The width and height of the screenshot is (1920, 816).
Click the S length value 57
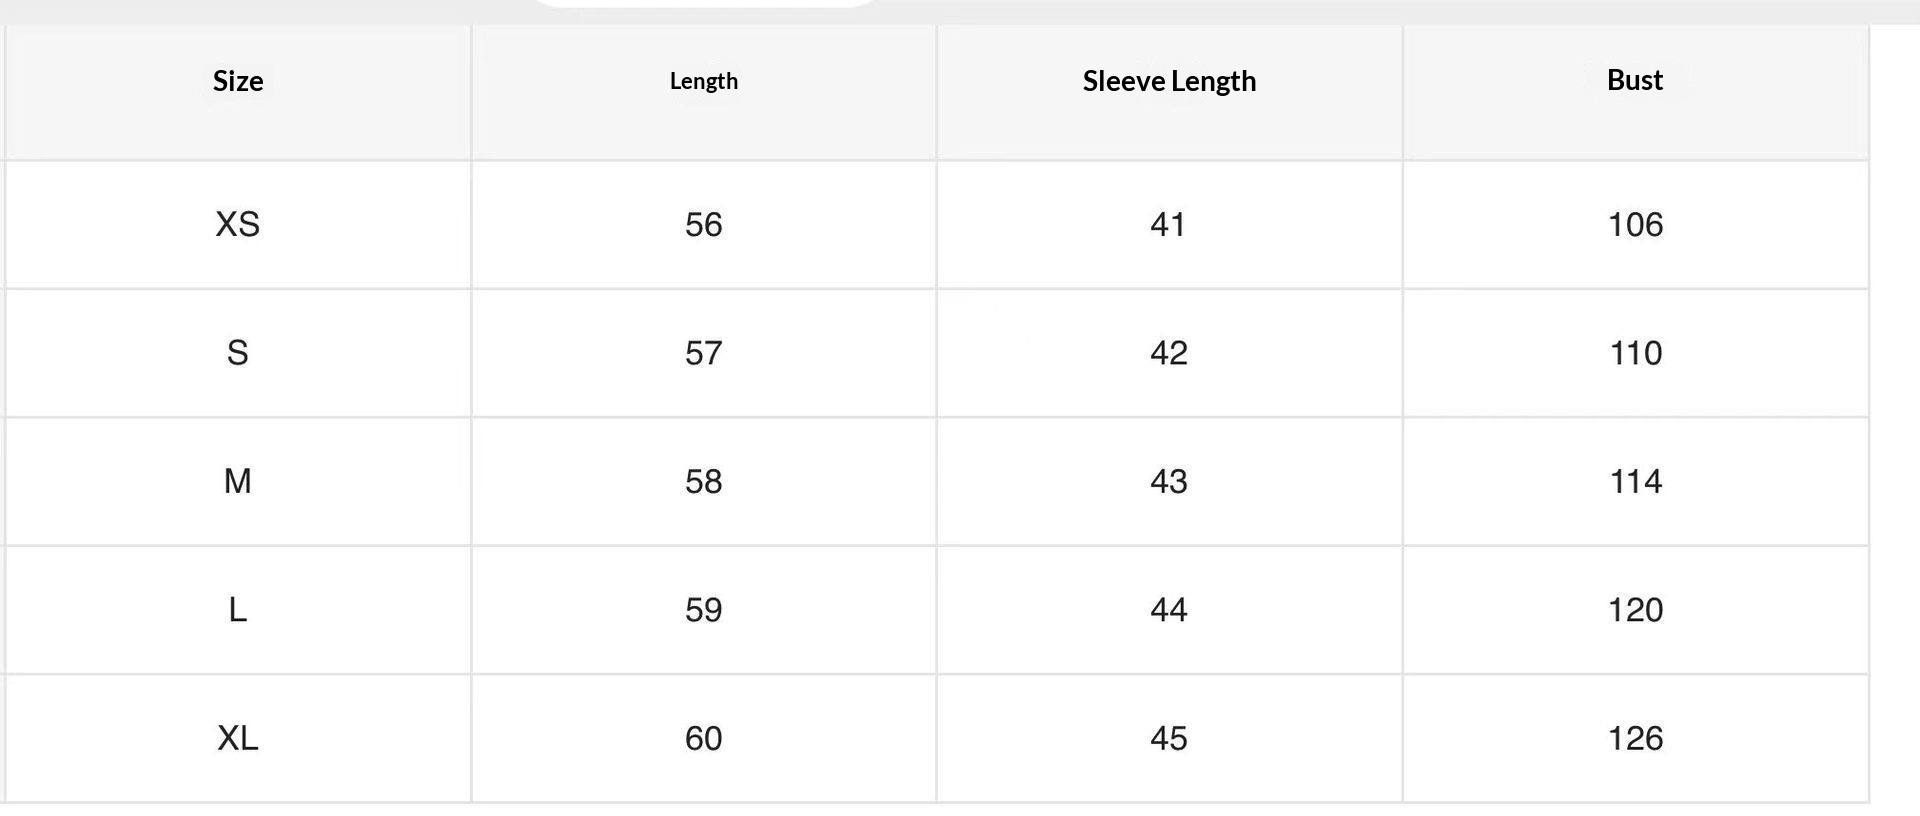point(704,353)
